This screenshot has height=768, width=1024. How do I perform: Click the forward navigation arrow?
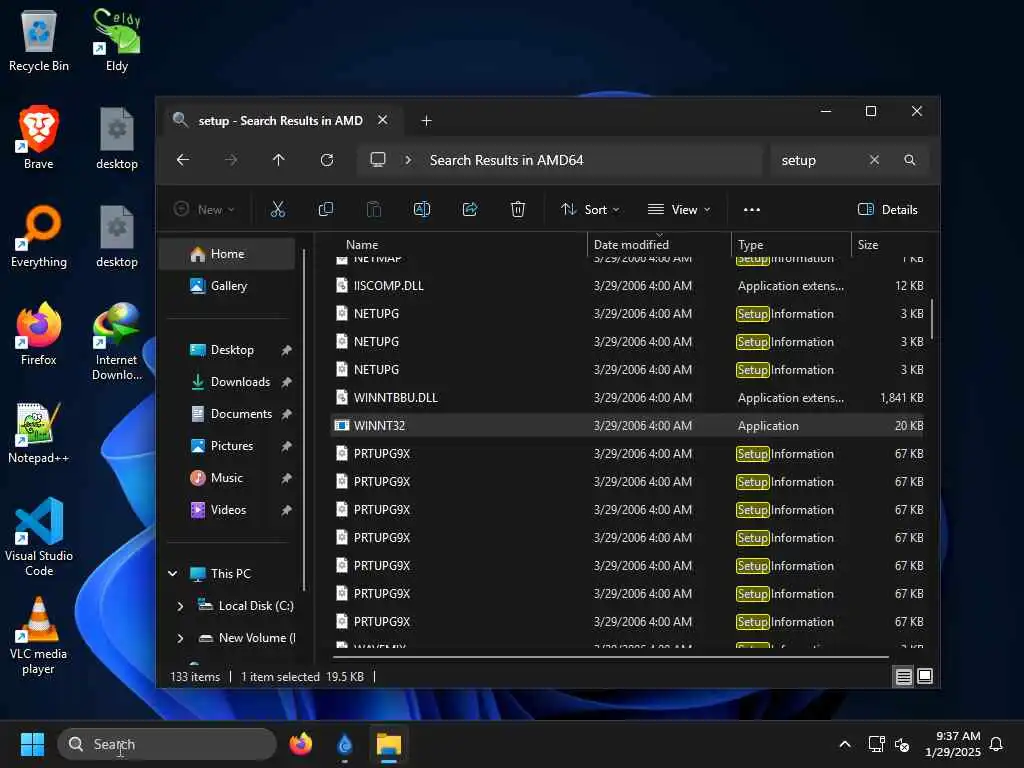coord(231,160)
